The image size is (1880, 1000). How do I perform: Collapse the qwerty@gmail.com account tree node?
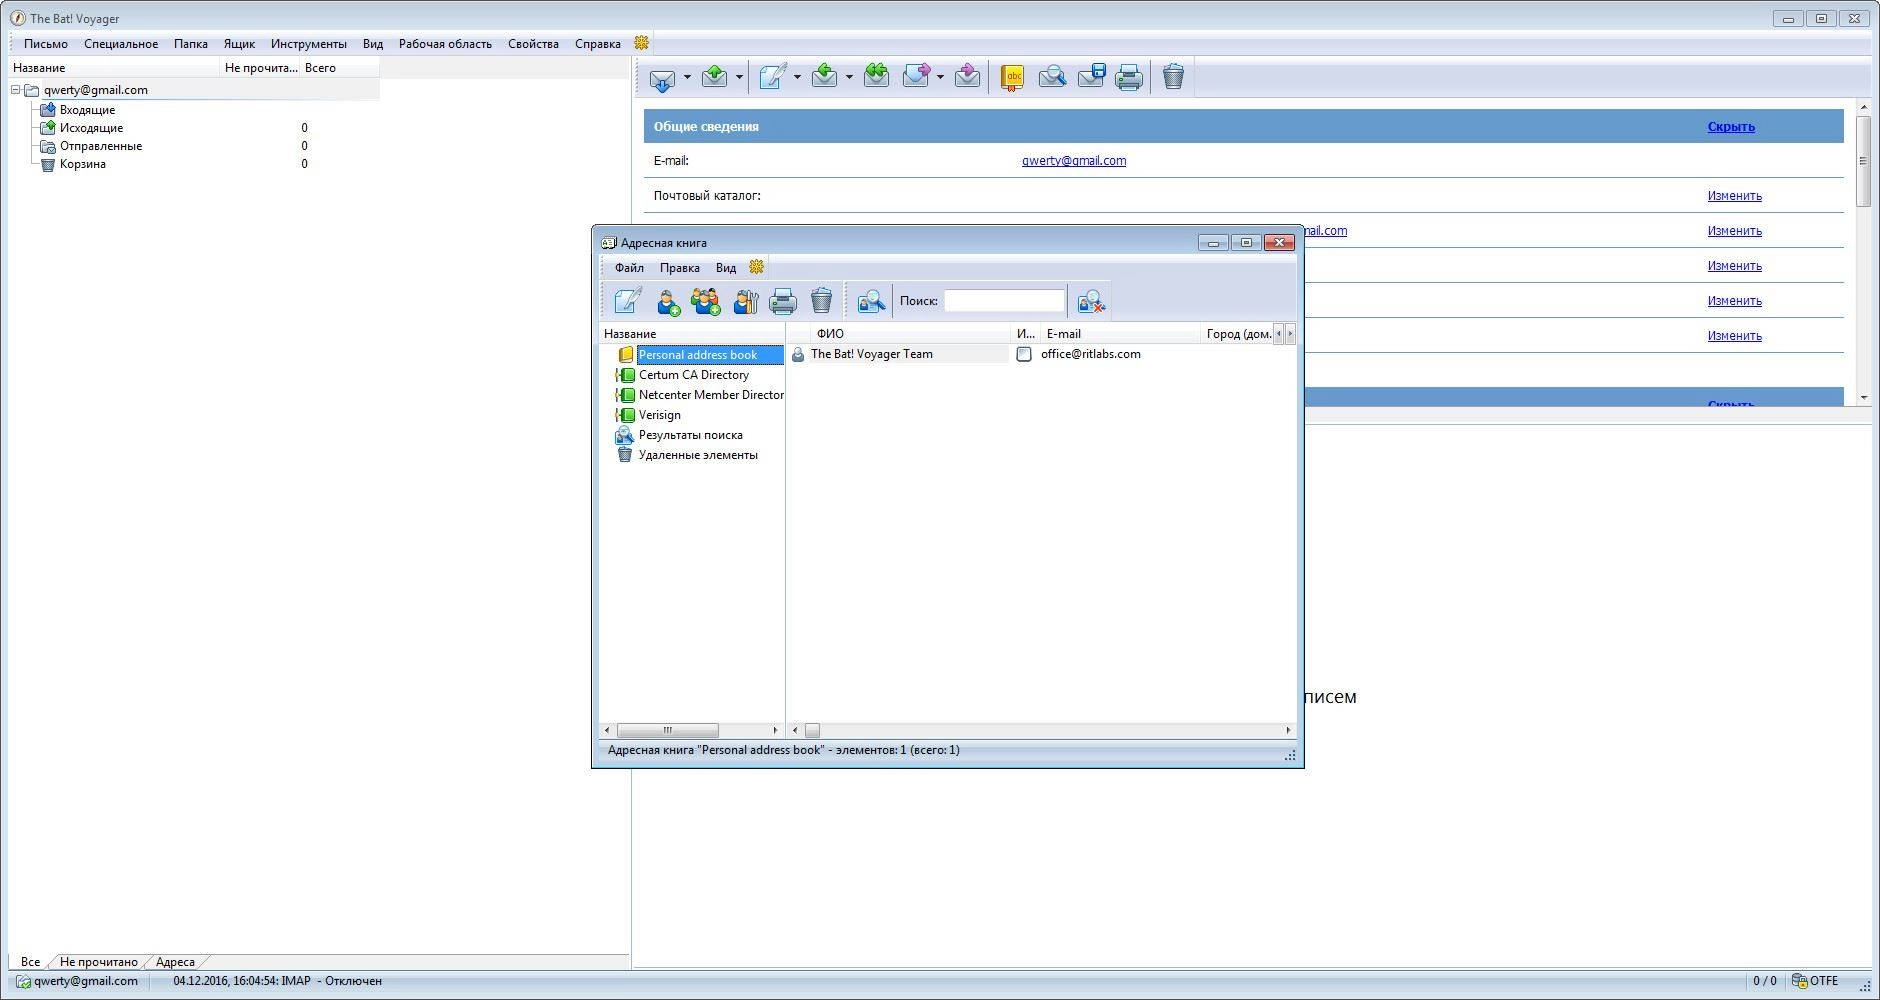16,90
